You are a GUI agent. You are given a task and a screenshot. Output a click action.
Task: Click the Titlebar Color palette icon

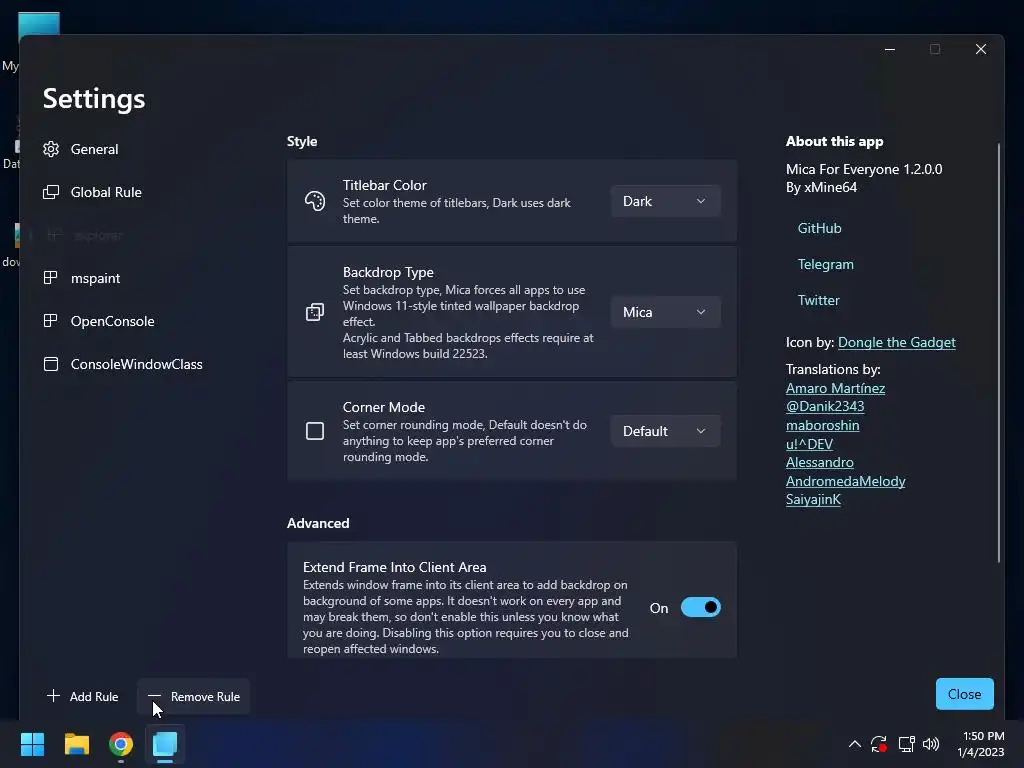click(315, 201)
